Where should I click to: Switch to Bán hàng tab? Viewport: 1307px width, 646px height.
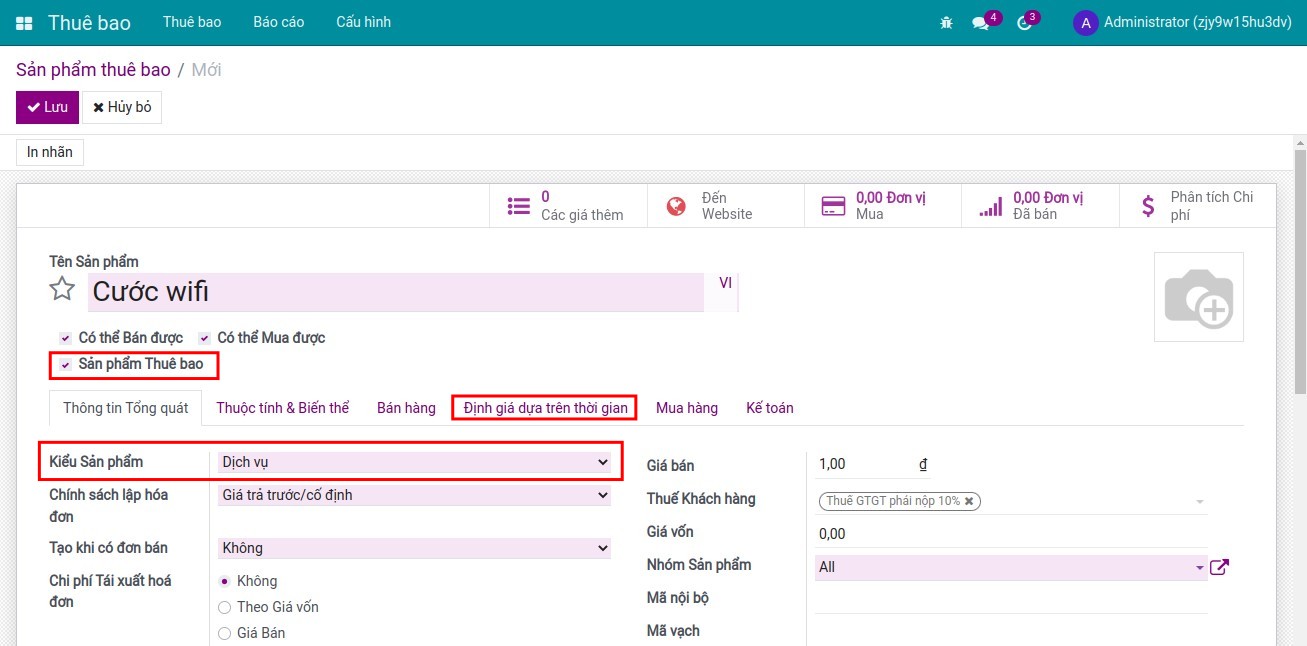point(406,408)
